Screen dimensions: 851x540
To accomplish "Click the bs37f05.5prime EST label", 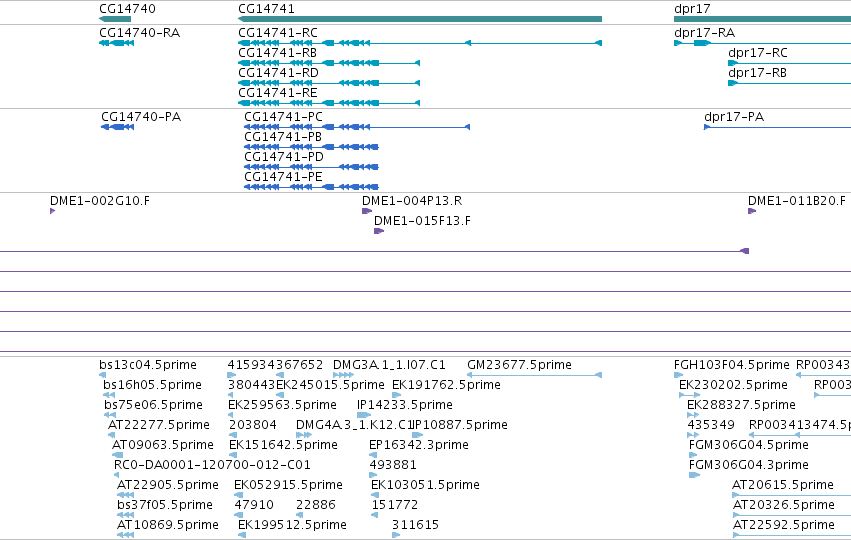I will click(x=164, y=505).
